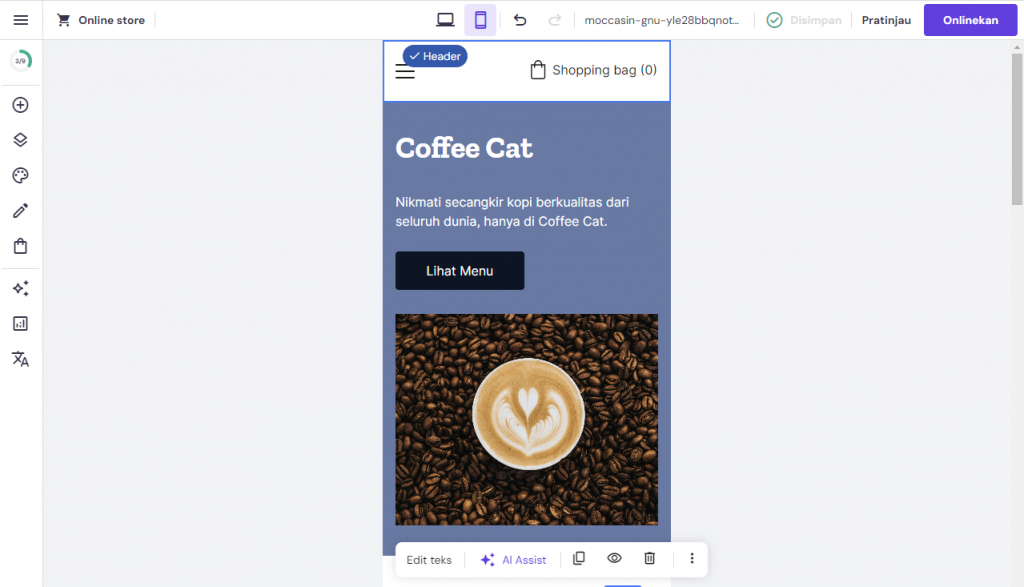Select the desktop view icon
1024x587 pixels.
point(444,19)
